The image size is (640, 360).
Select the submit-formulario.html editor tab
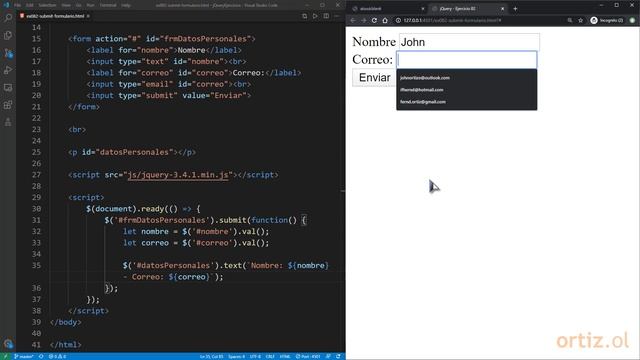click(55, 16)
